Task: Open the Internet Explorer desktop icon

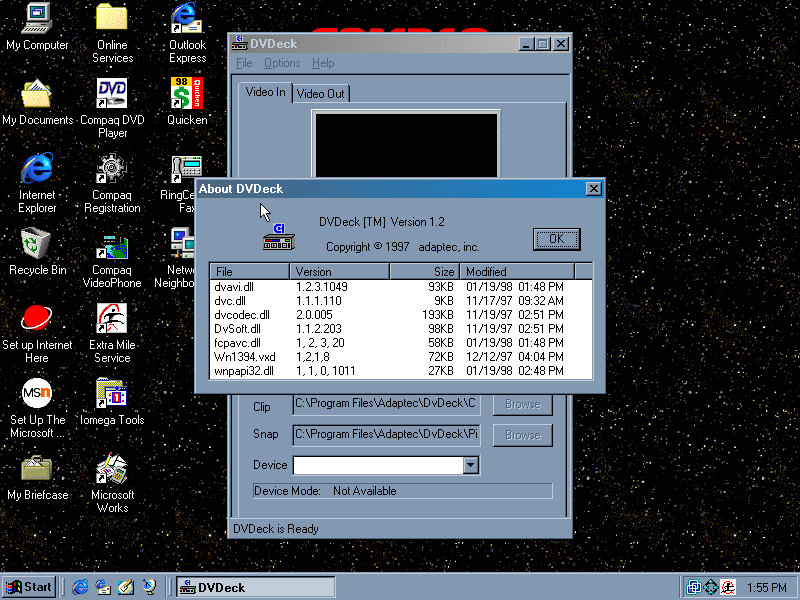Action: point(37,183)
